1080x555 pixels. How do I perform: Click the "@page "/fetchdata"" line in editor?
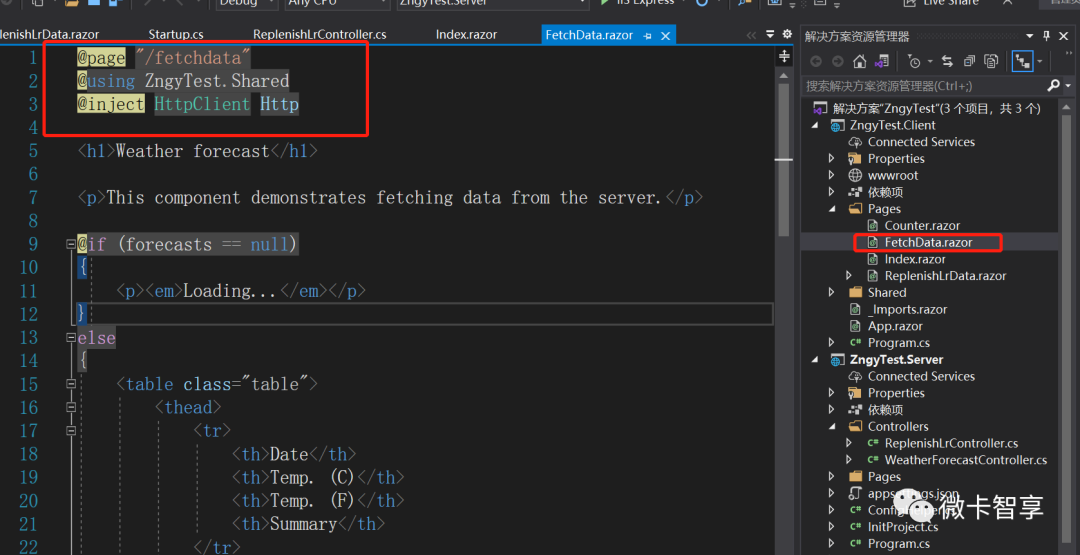164,57
